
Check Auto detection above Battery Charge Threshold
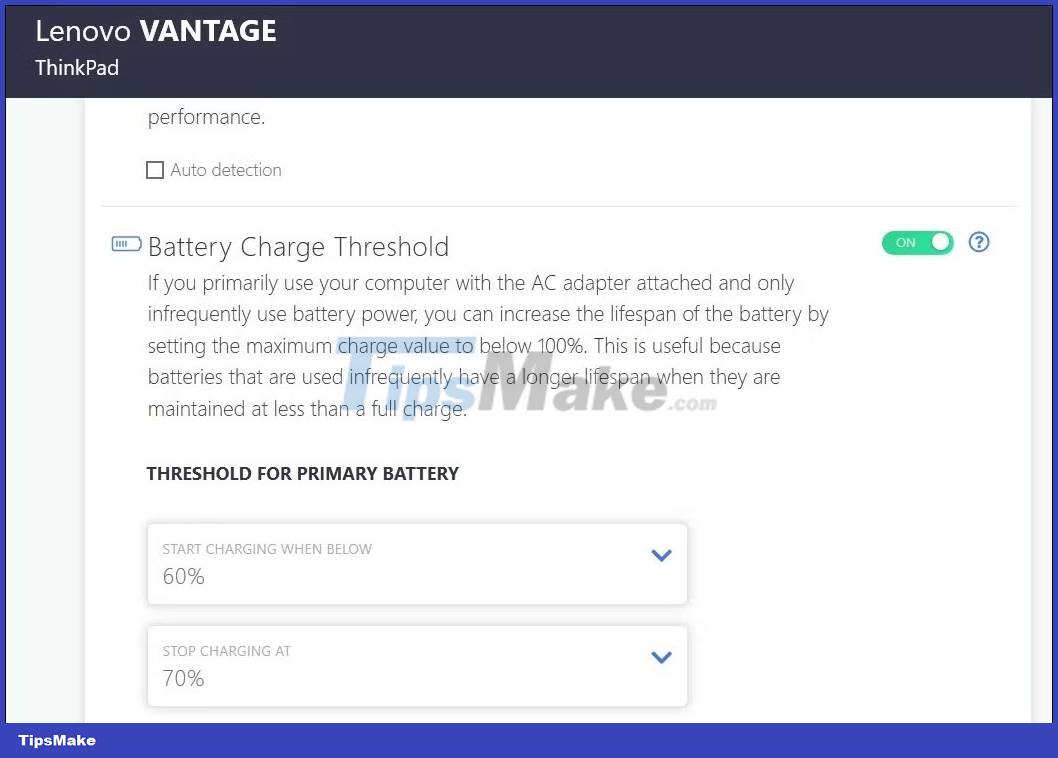click(x=155, y=170)
